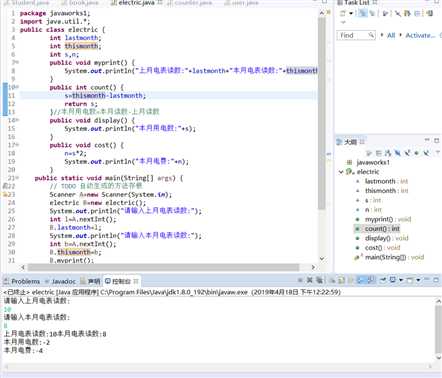Click the New Task icon in Task List

coord(342,14)
